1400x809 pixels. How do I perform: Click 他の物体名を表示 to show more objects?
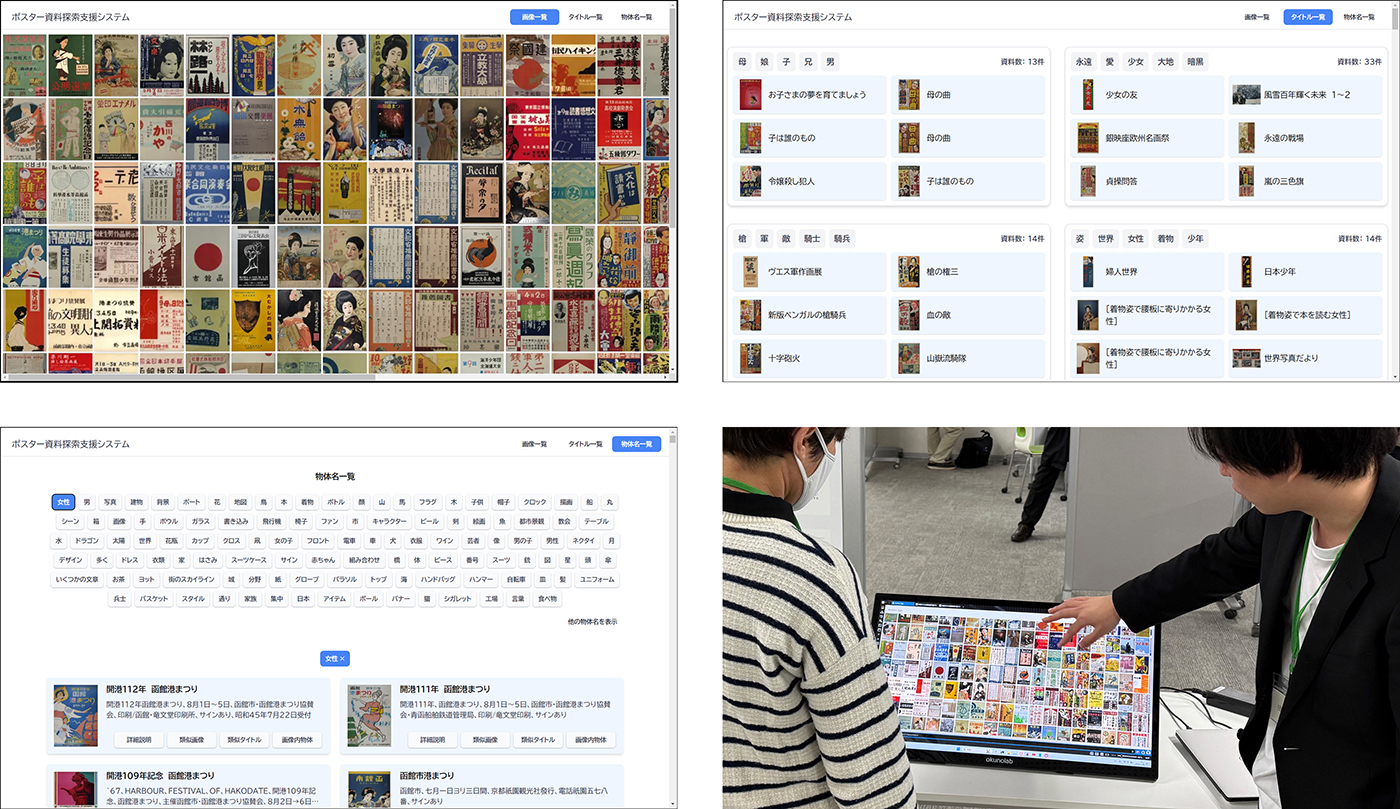[592, 621]
